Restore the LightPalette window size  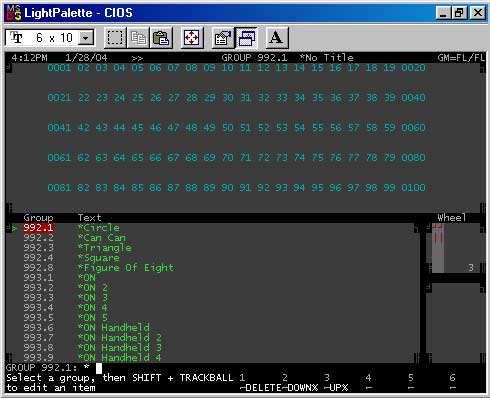459,13
